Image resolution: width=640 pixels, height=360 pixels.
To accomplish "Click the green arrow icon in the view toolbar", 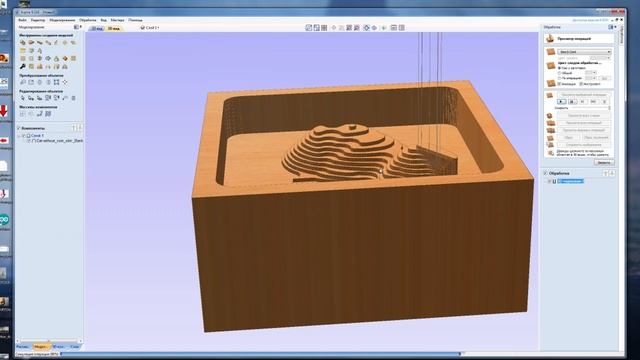I will click(384, 28).
